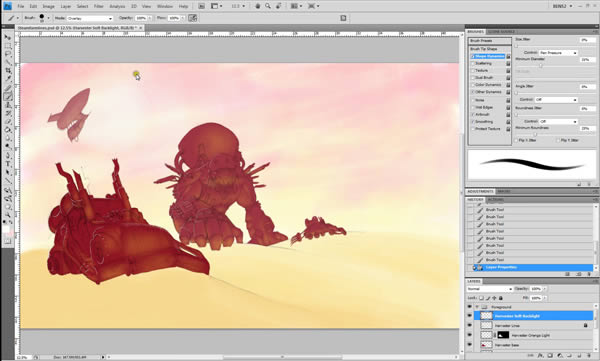The width and height of the screenshot is (600, 361).
Task: Click the Hand tool in the application bar
Action: click(x=258, y=6)
